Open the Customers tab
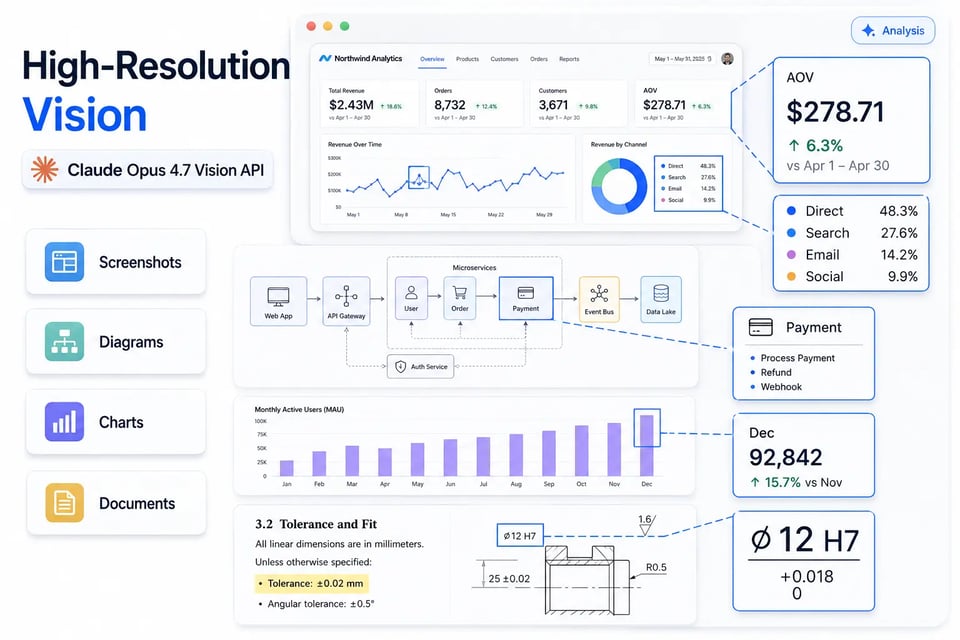The width and height of the screenshot is (960, 640). tap(504, 59)
